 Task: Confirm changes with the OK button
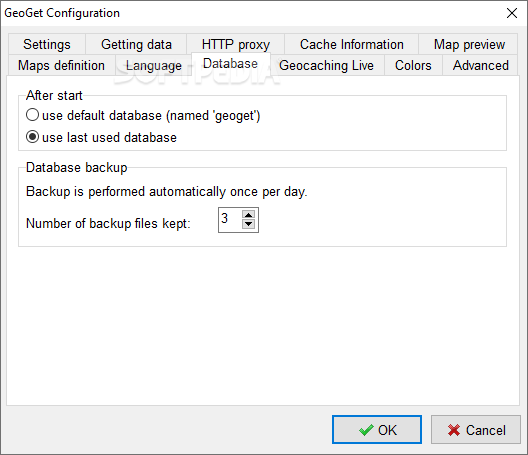(x=377, y=430)
